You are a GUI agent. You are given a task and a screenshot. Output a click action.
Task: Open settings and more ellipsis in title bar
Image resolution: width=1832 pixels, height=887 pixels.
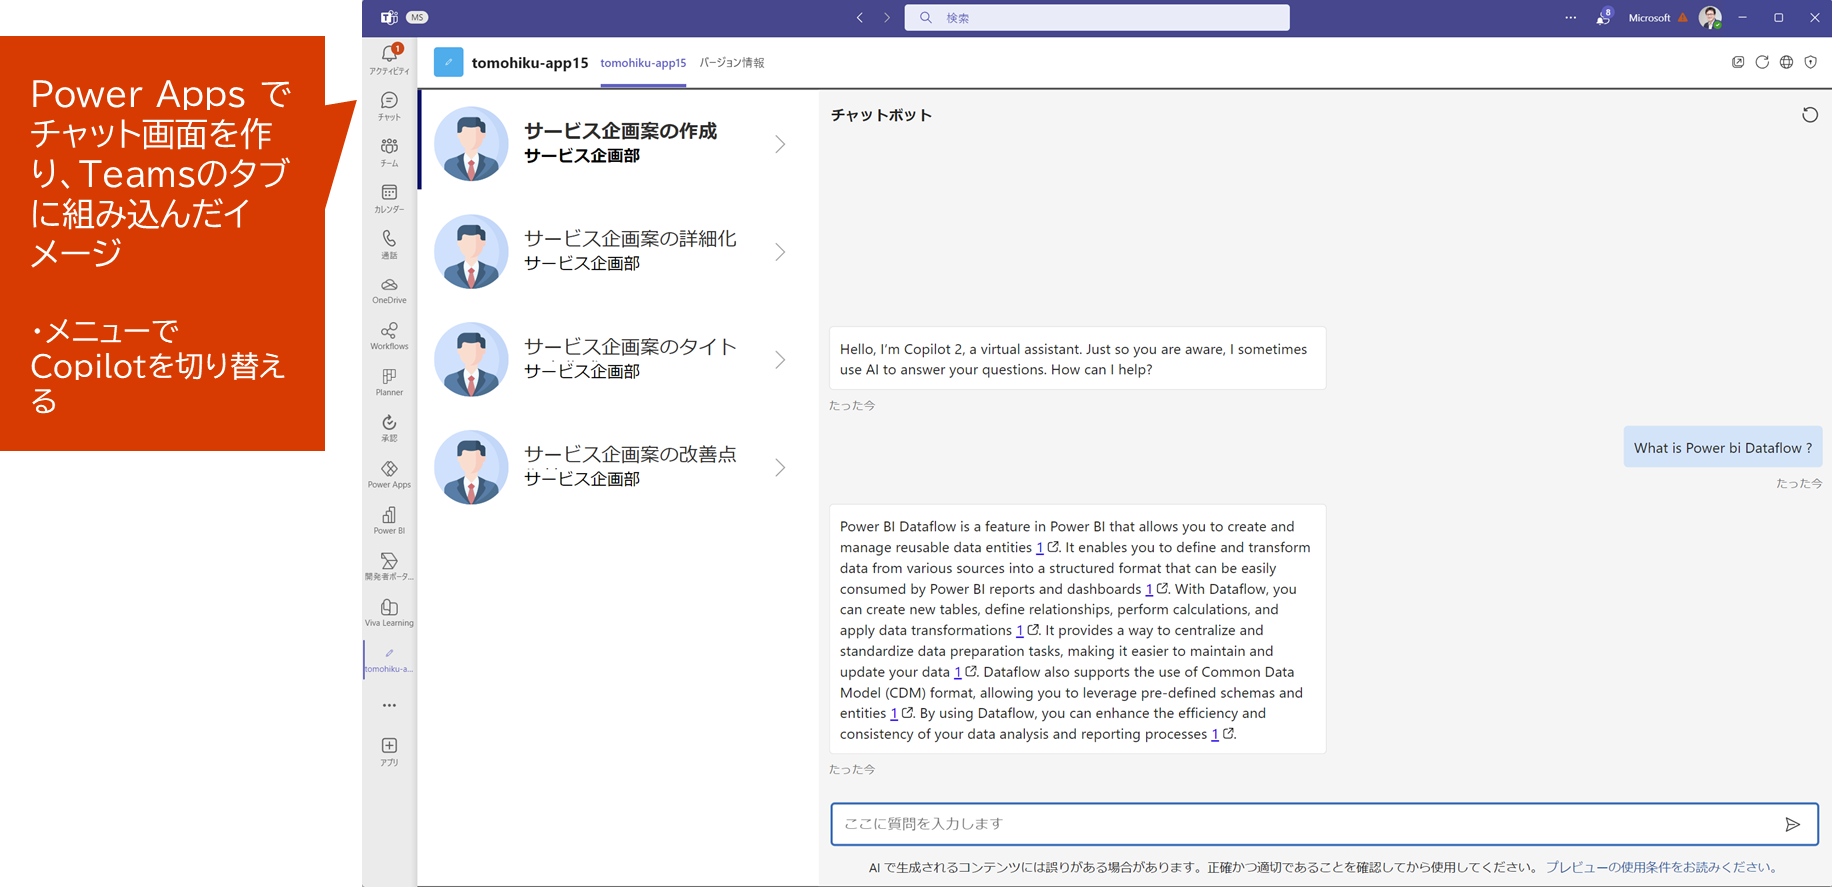[1570, 17]
